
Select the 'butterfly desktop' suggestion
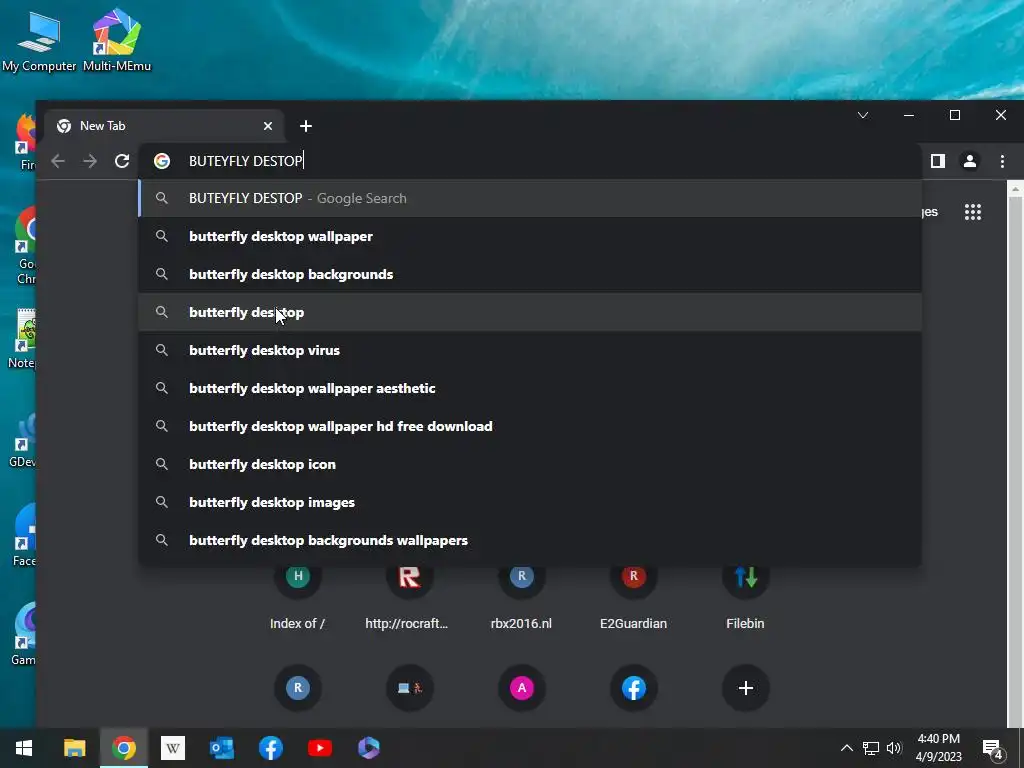point(530,312)
